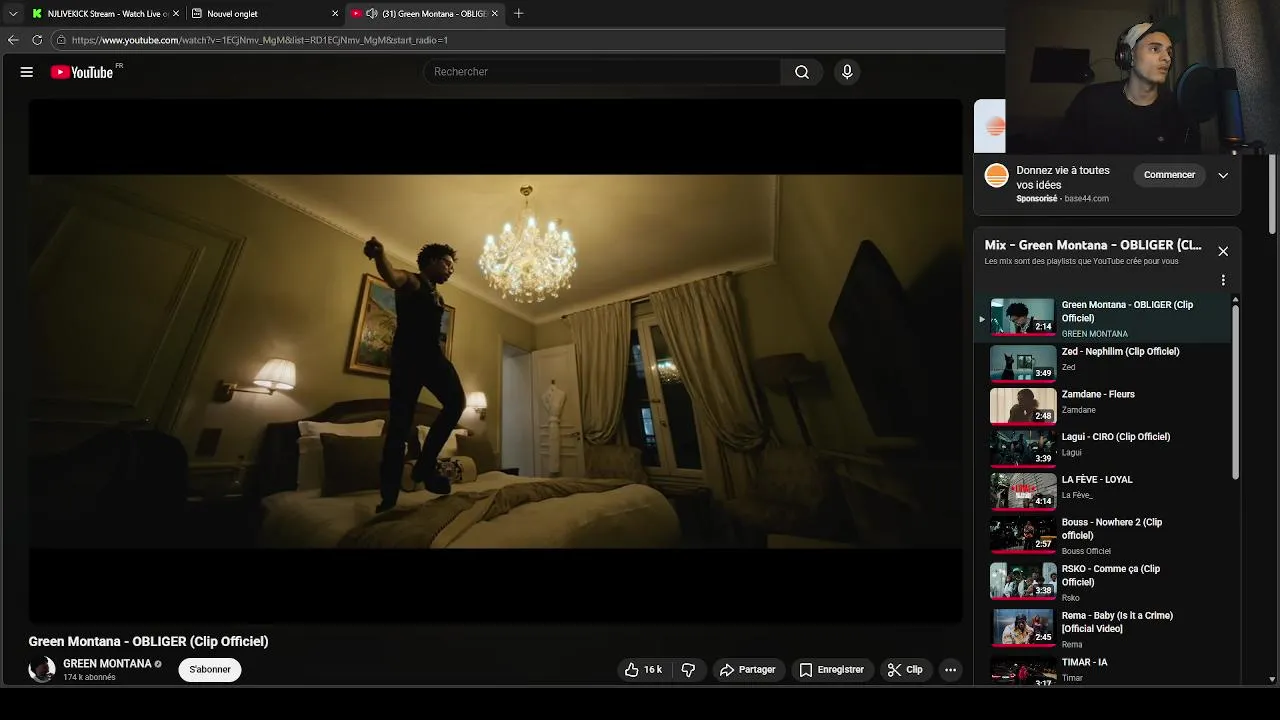Select the Green Montana YouTube tab
The width and height of the screenshot is (1280, 720).
pyautogui.click(x=425, y=14)
